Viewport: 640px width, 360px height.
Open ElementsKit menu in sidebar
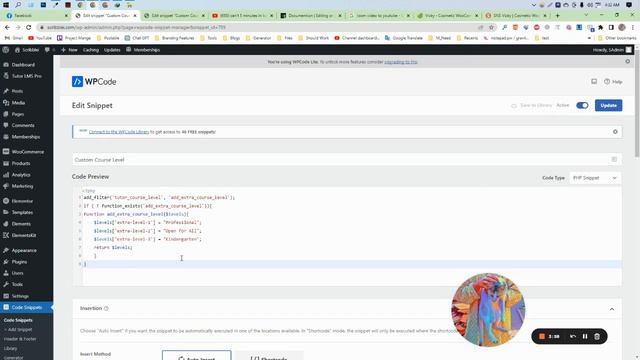24,235
